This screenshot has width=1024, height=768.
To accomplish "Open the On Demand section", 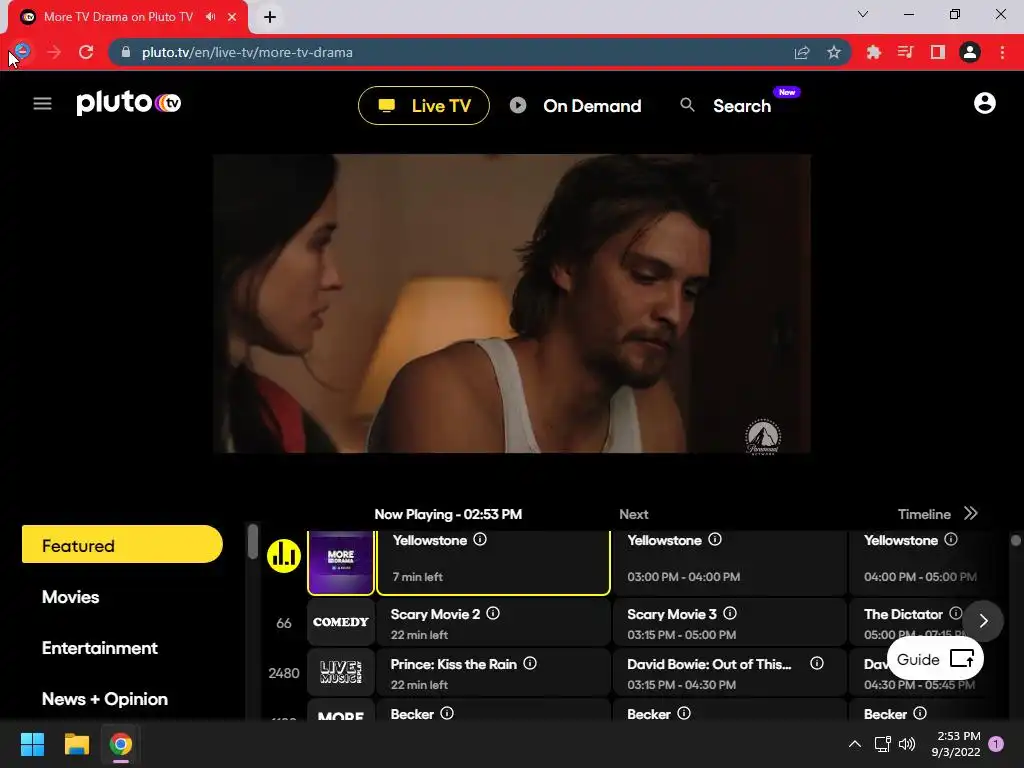I will tap(575, 106).
